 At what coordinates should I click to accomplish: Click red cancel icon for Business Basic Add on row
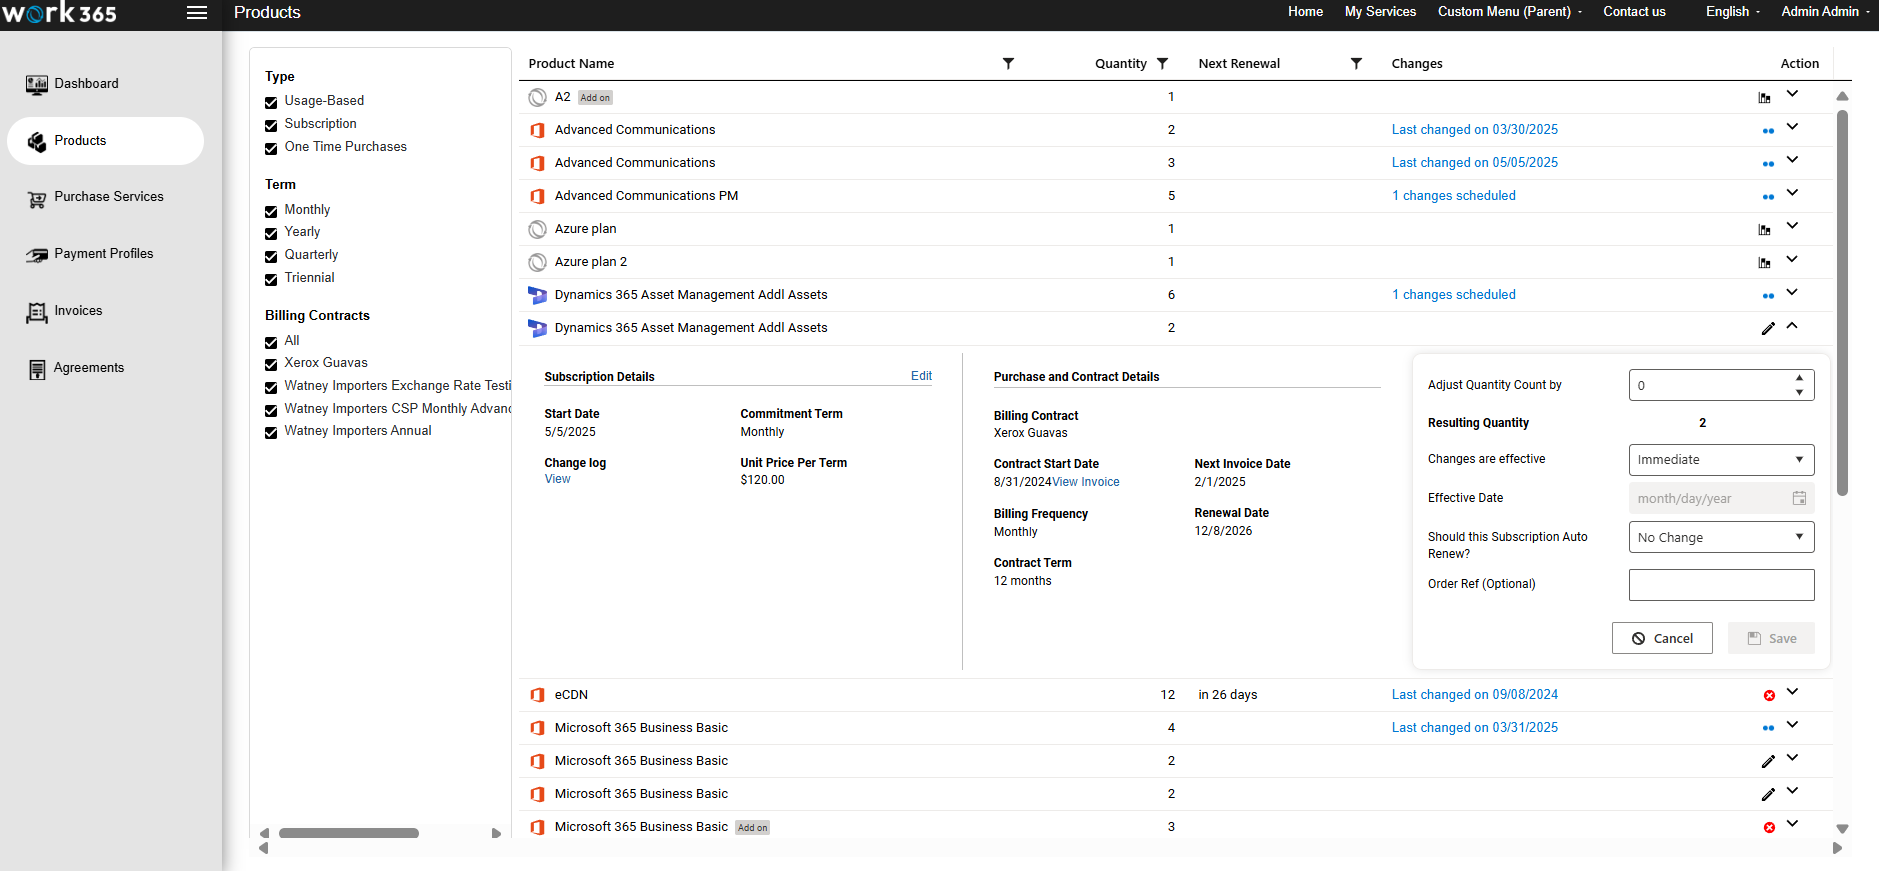1769,827
